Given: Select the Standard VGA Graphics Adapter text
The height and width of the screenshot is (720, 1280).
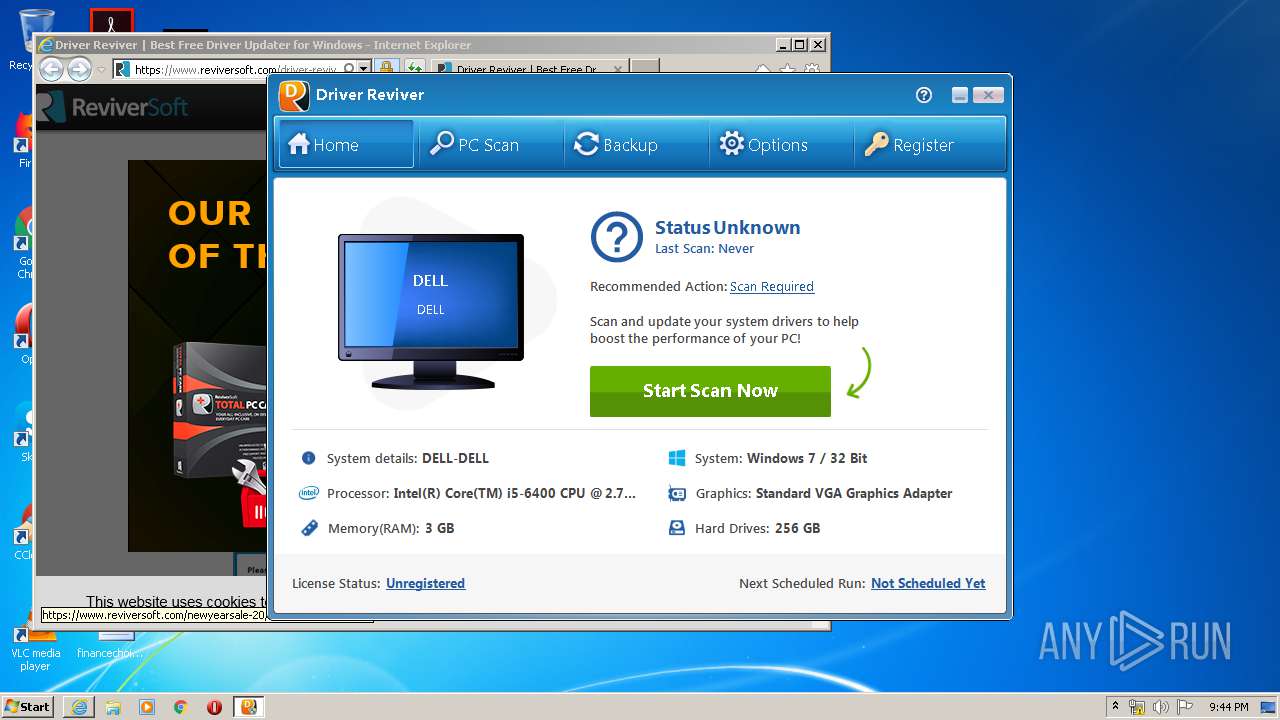Looking at the screenshot, I should [854, 493].
